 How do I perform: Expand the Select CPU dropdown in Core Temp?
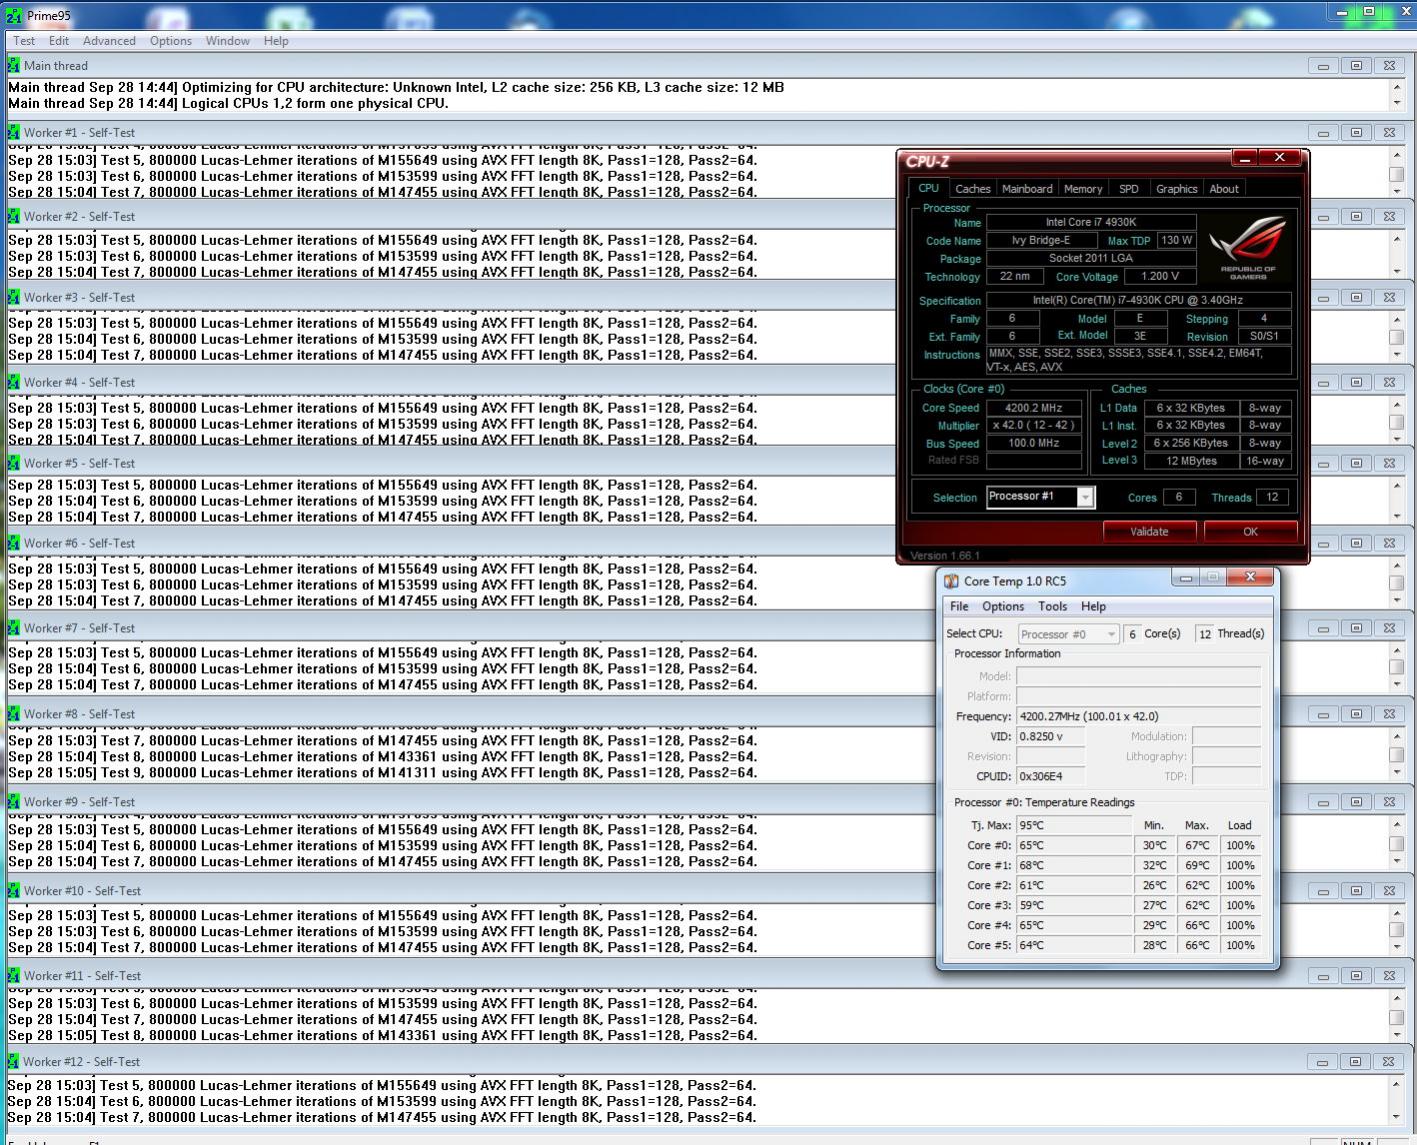(x=1111, y=634)
